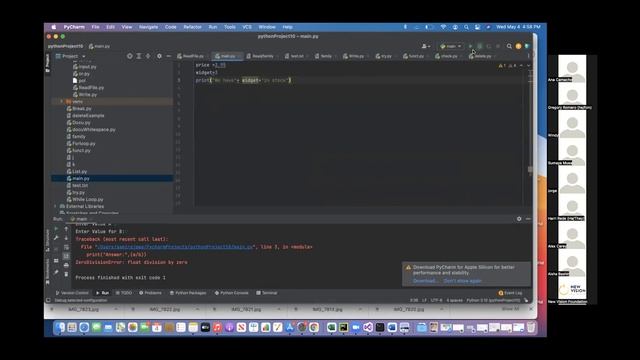Click New Vision Foundation participant thumbnail
The width and height of the screenshot is (640, 360).
pyautogui.click(x=572, y=289)
